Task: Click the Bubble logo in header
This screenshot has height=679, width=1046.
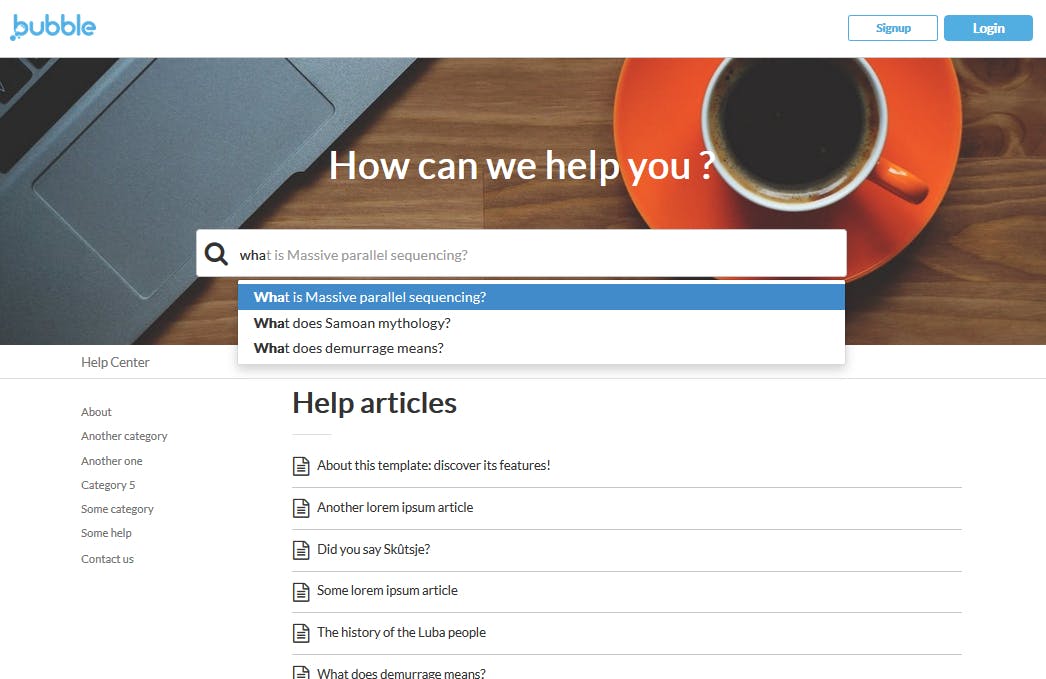Action: click(54, 27)
